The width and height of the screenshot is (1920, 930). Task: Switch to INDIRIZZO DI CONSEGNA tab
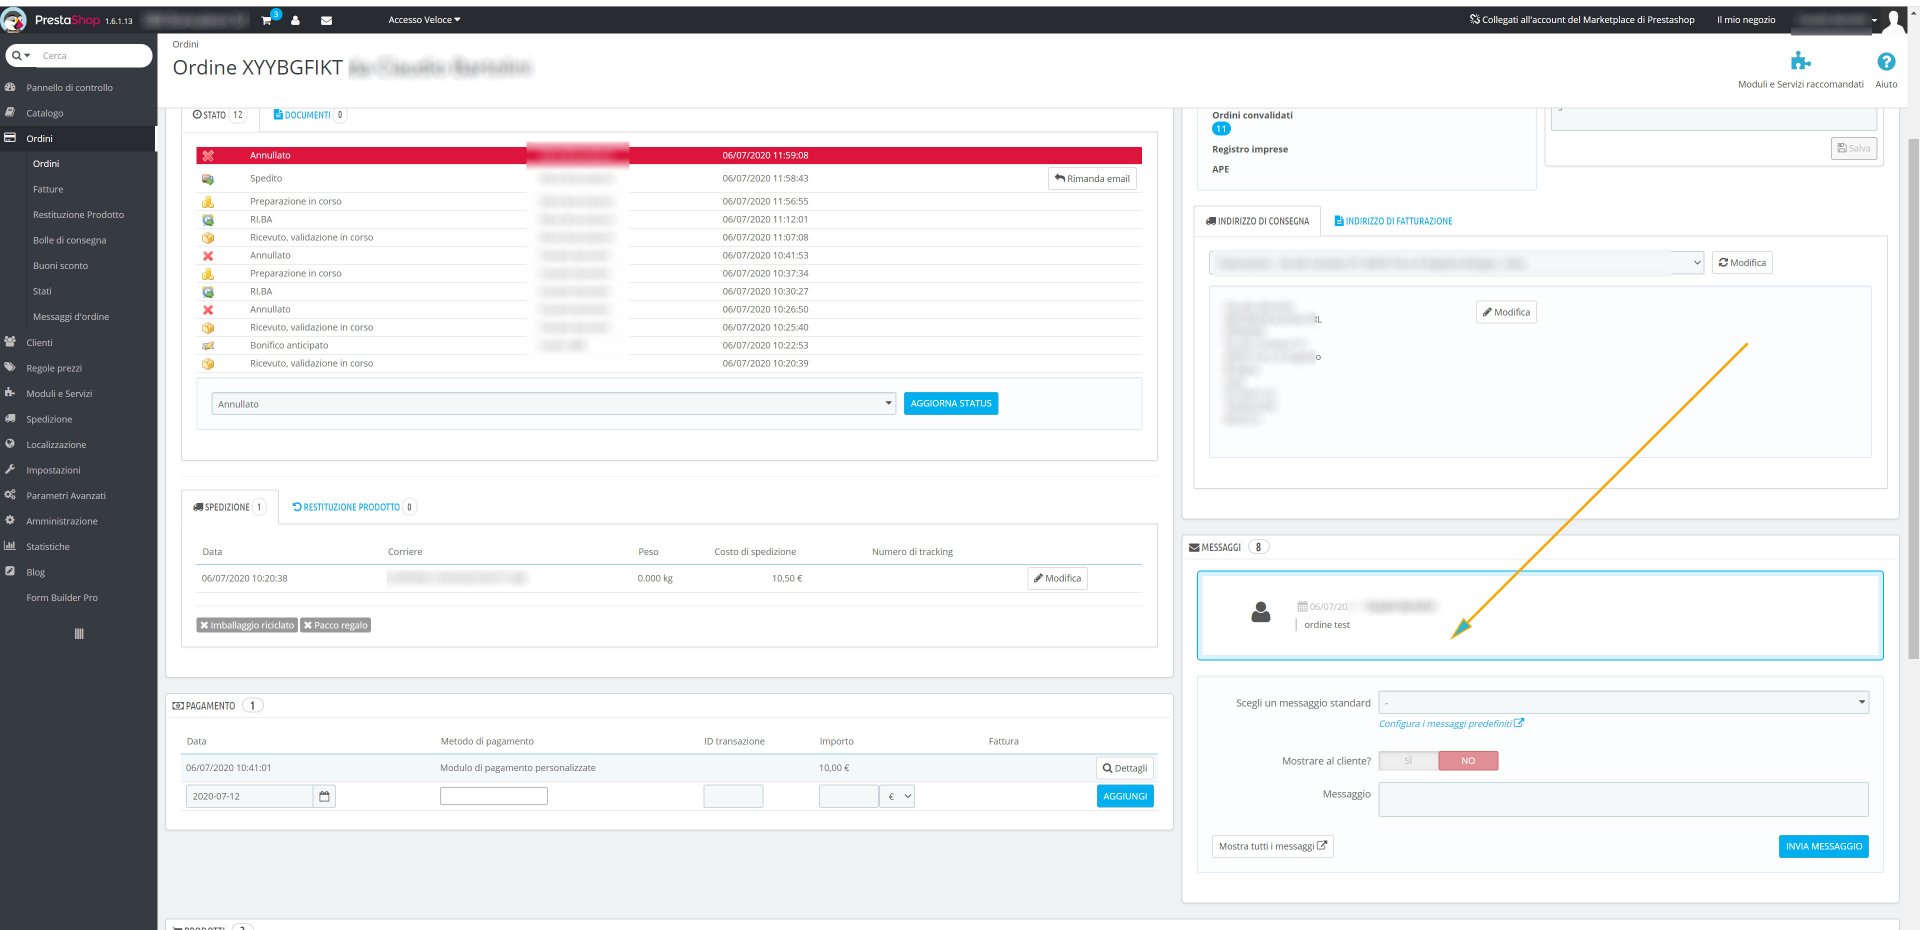1257,221
